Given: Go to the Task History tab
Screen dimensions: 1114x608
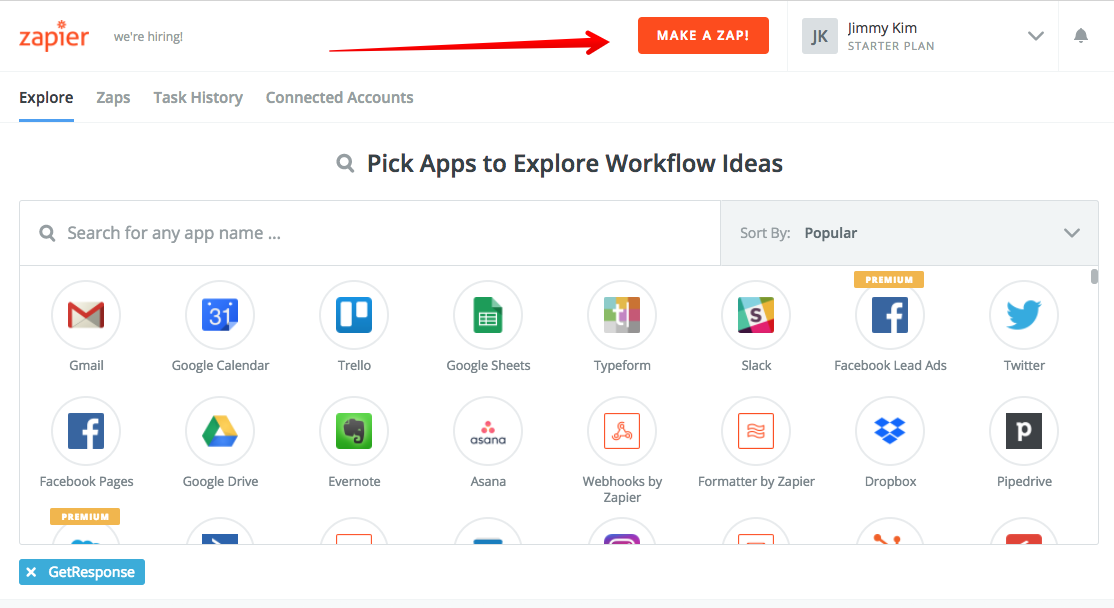Looking at the screenshot, I should coord(198,97).
